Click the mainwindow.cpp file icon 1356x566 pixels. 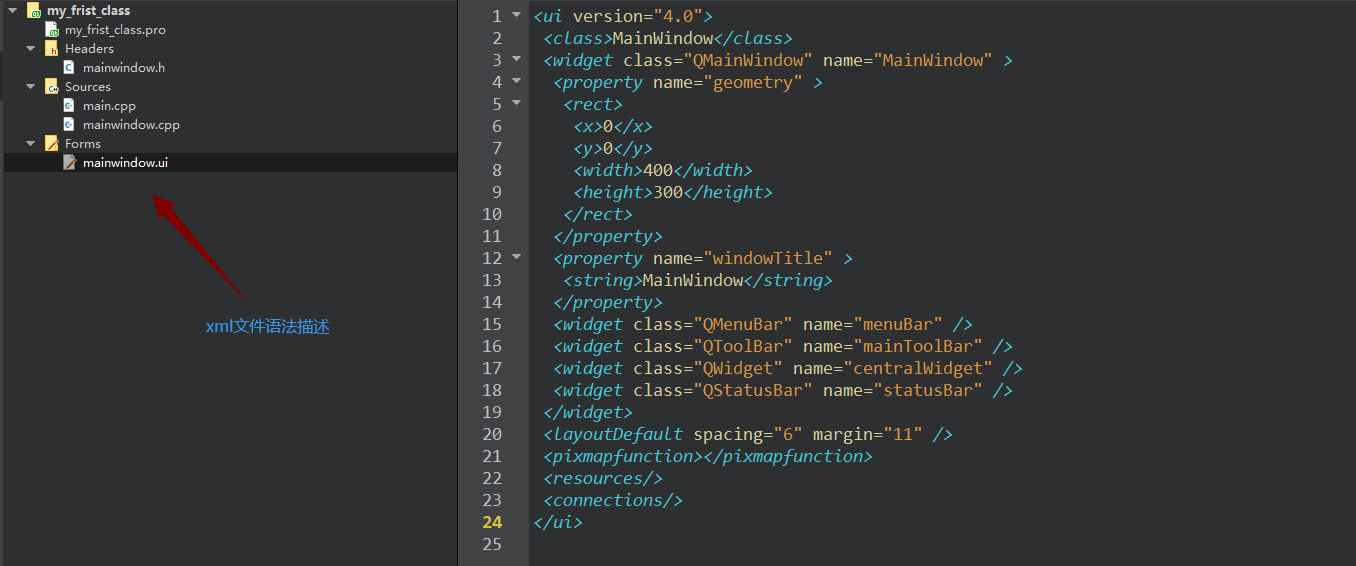[x=69, y=125]
